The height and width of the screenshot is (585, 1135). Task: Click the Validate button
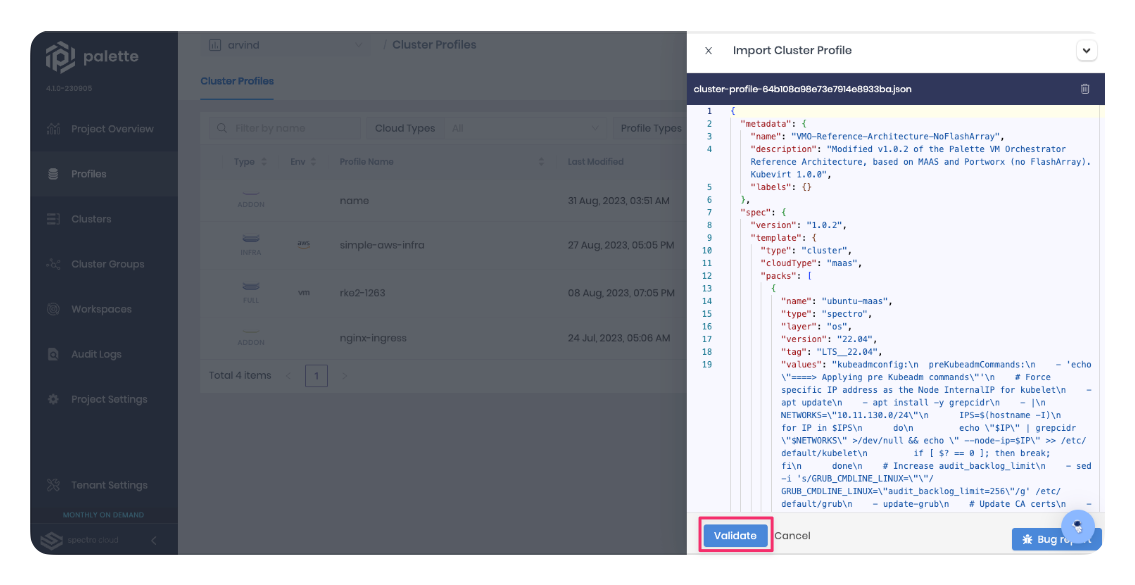click(735, 536)
